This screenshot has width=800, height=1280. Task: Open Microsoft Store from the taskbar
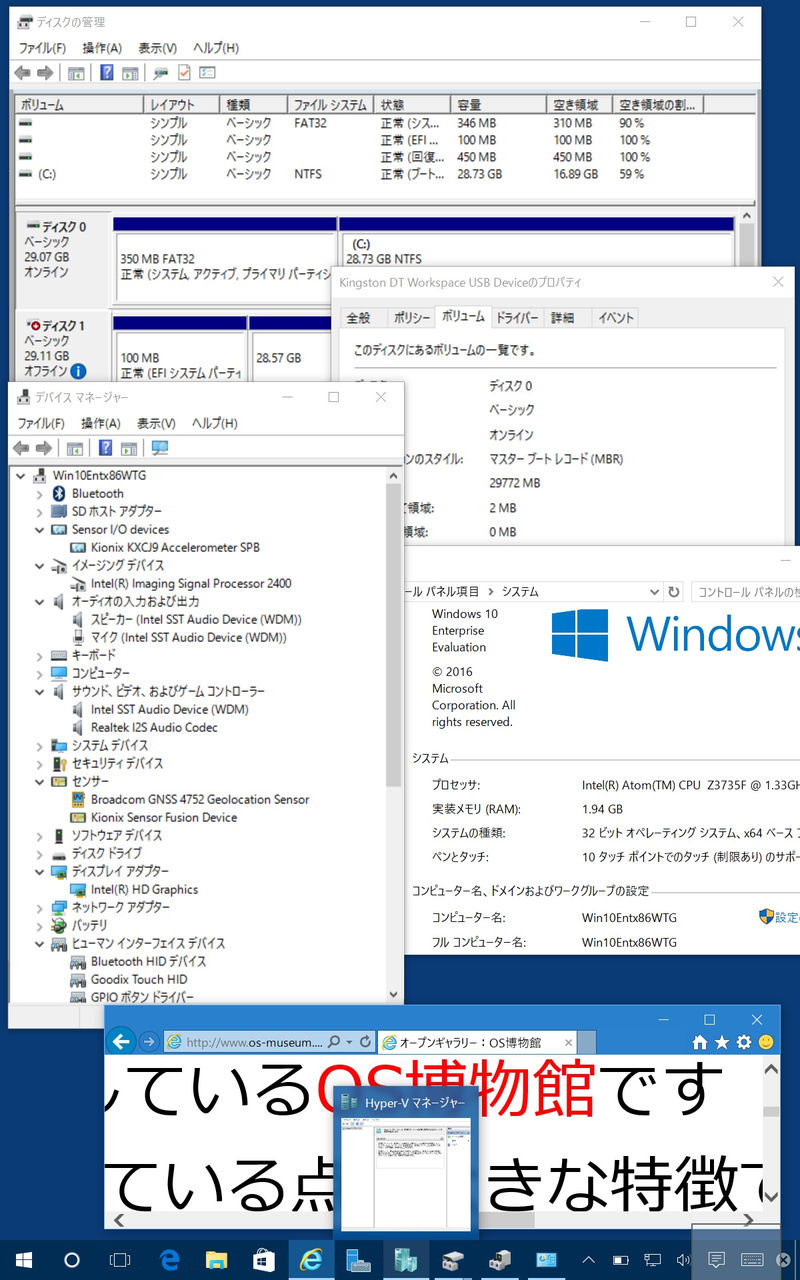coord(264,1260)
